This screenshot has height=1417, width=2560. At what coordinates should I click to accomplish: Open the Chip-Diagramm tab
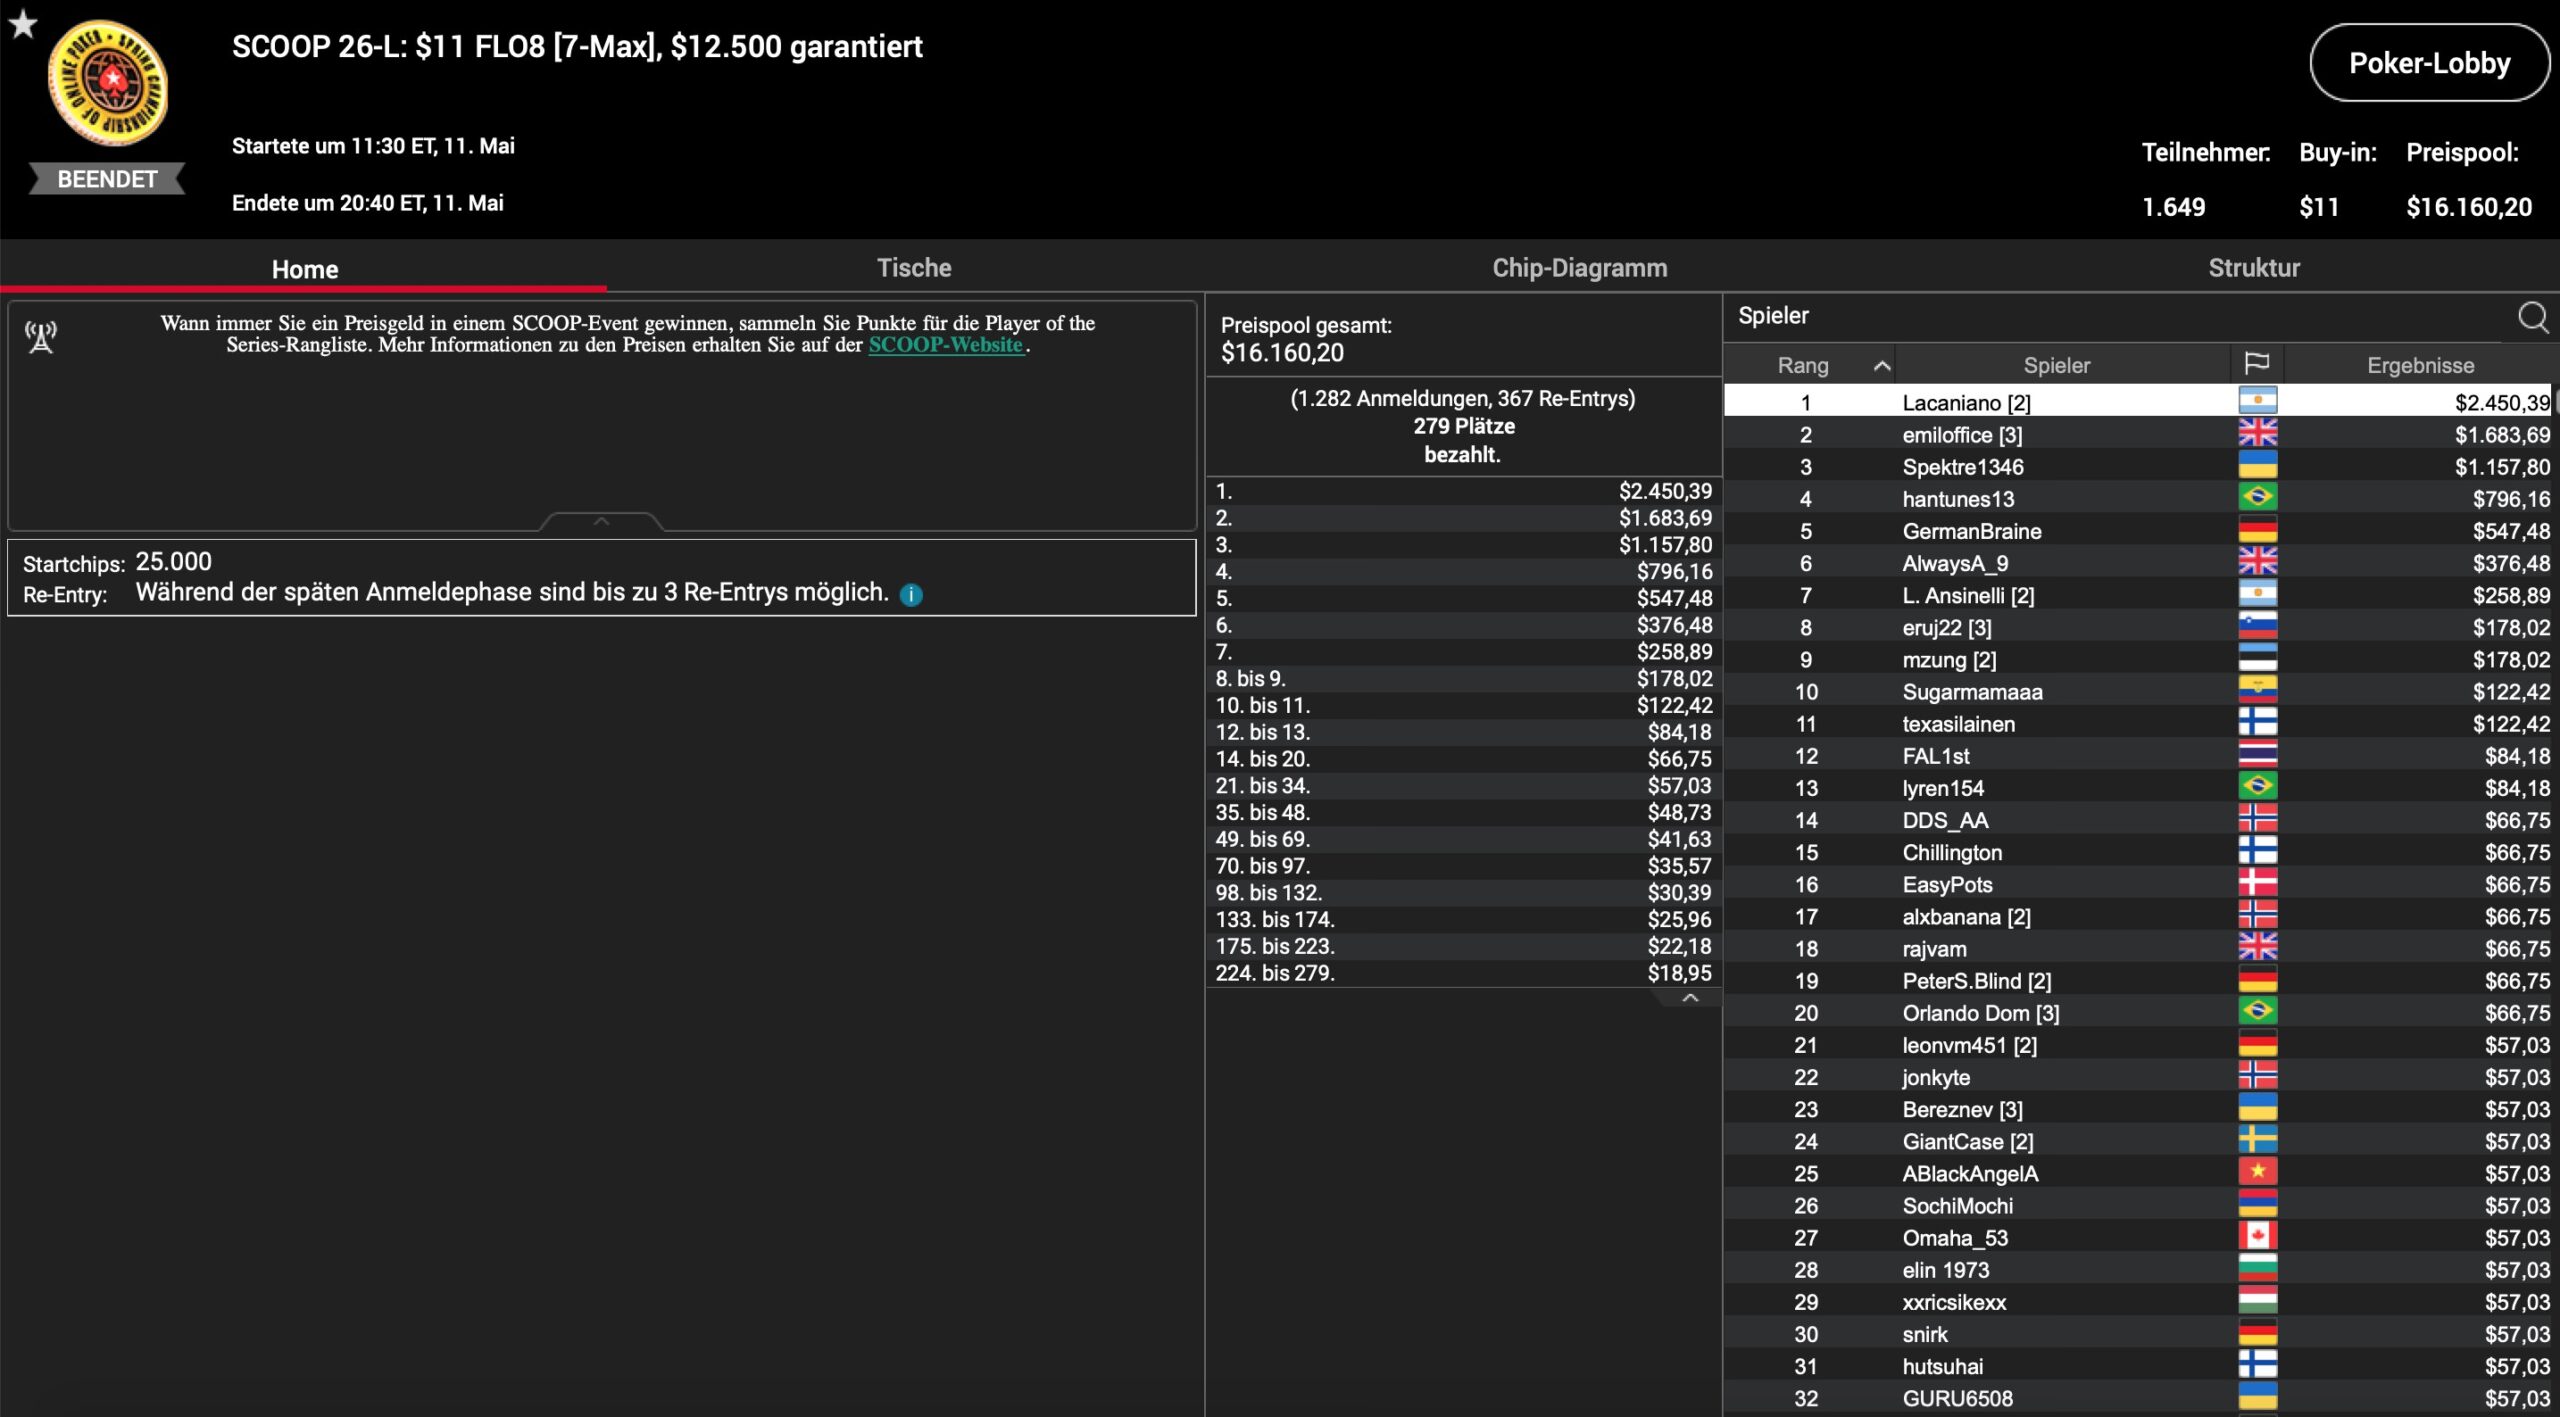click(1579, 268)
